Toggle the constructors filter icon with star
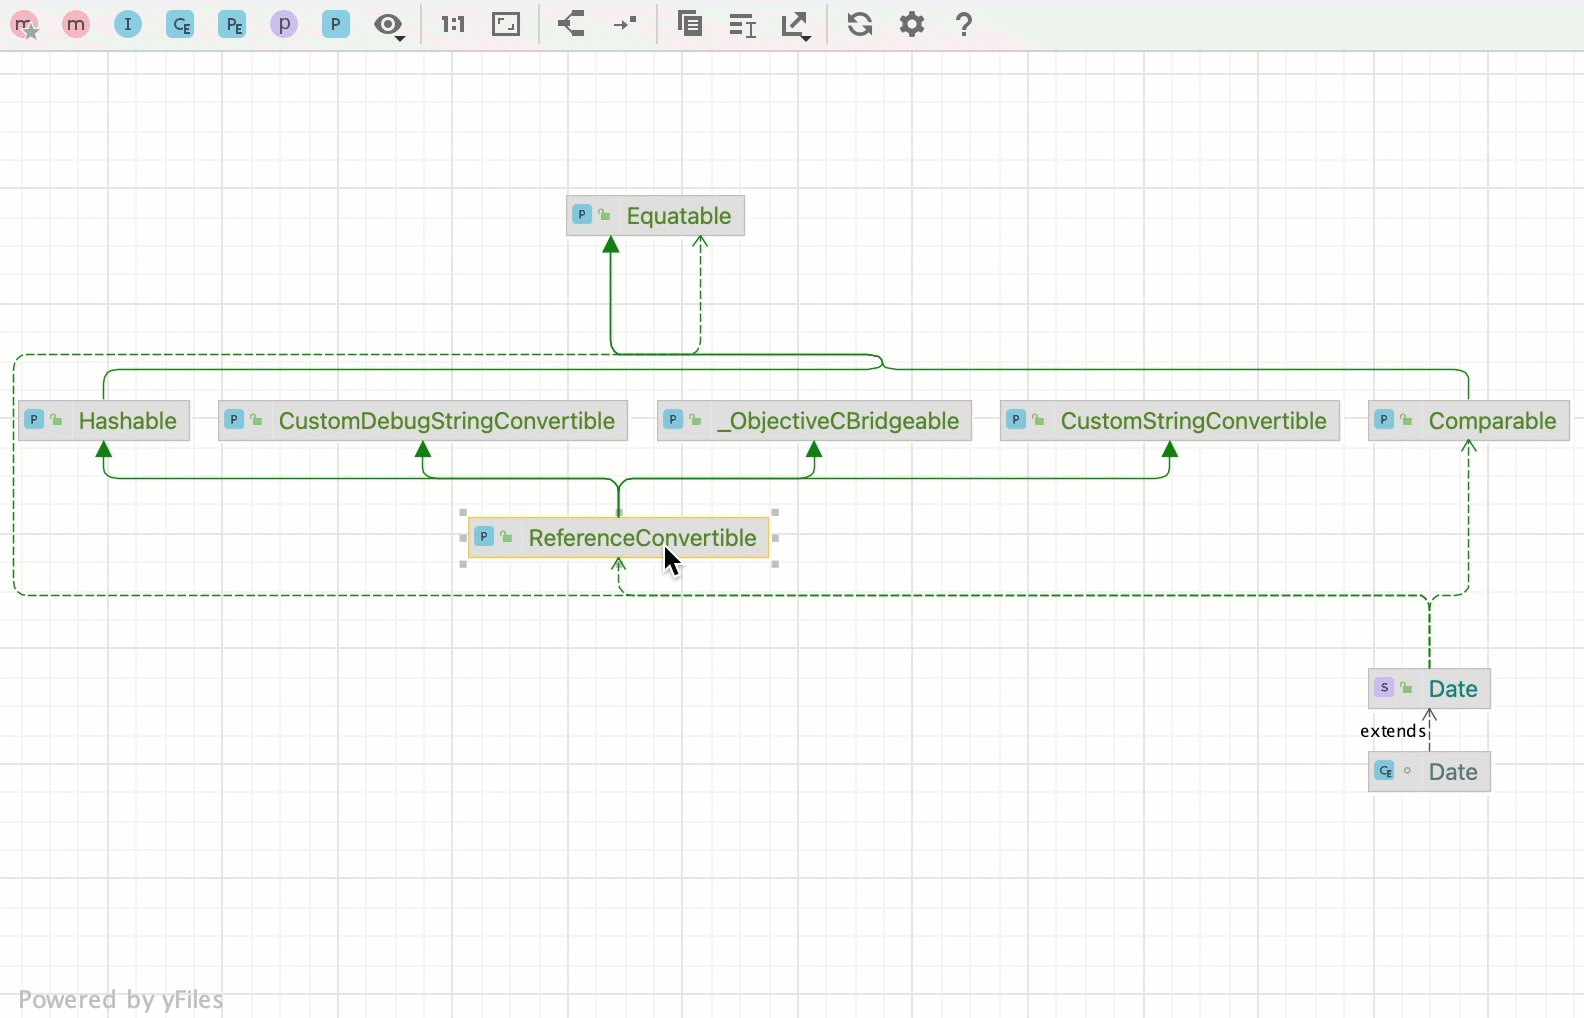 coord(25,25)
